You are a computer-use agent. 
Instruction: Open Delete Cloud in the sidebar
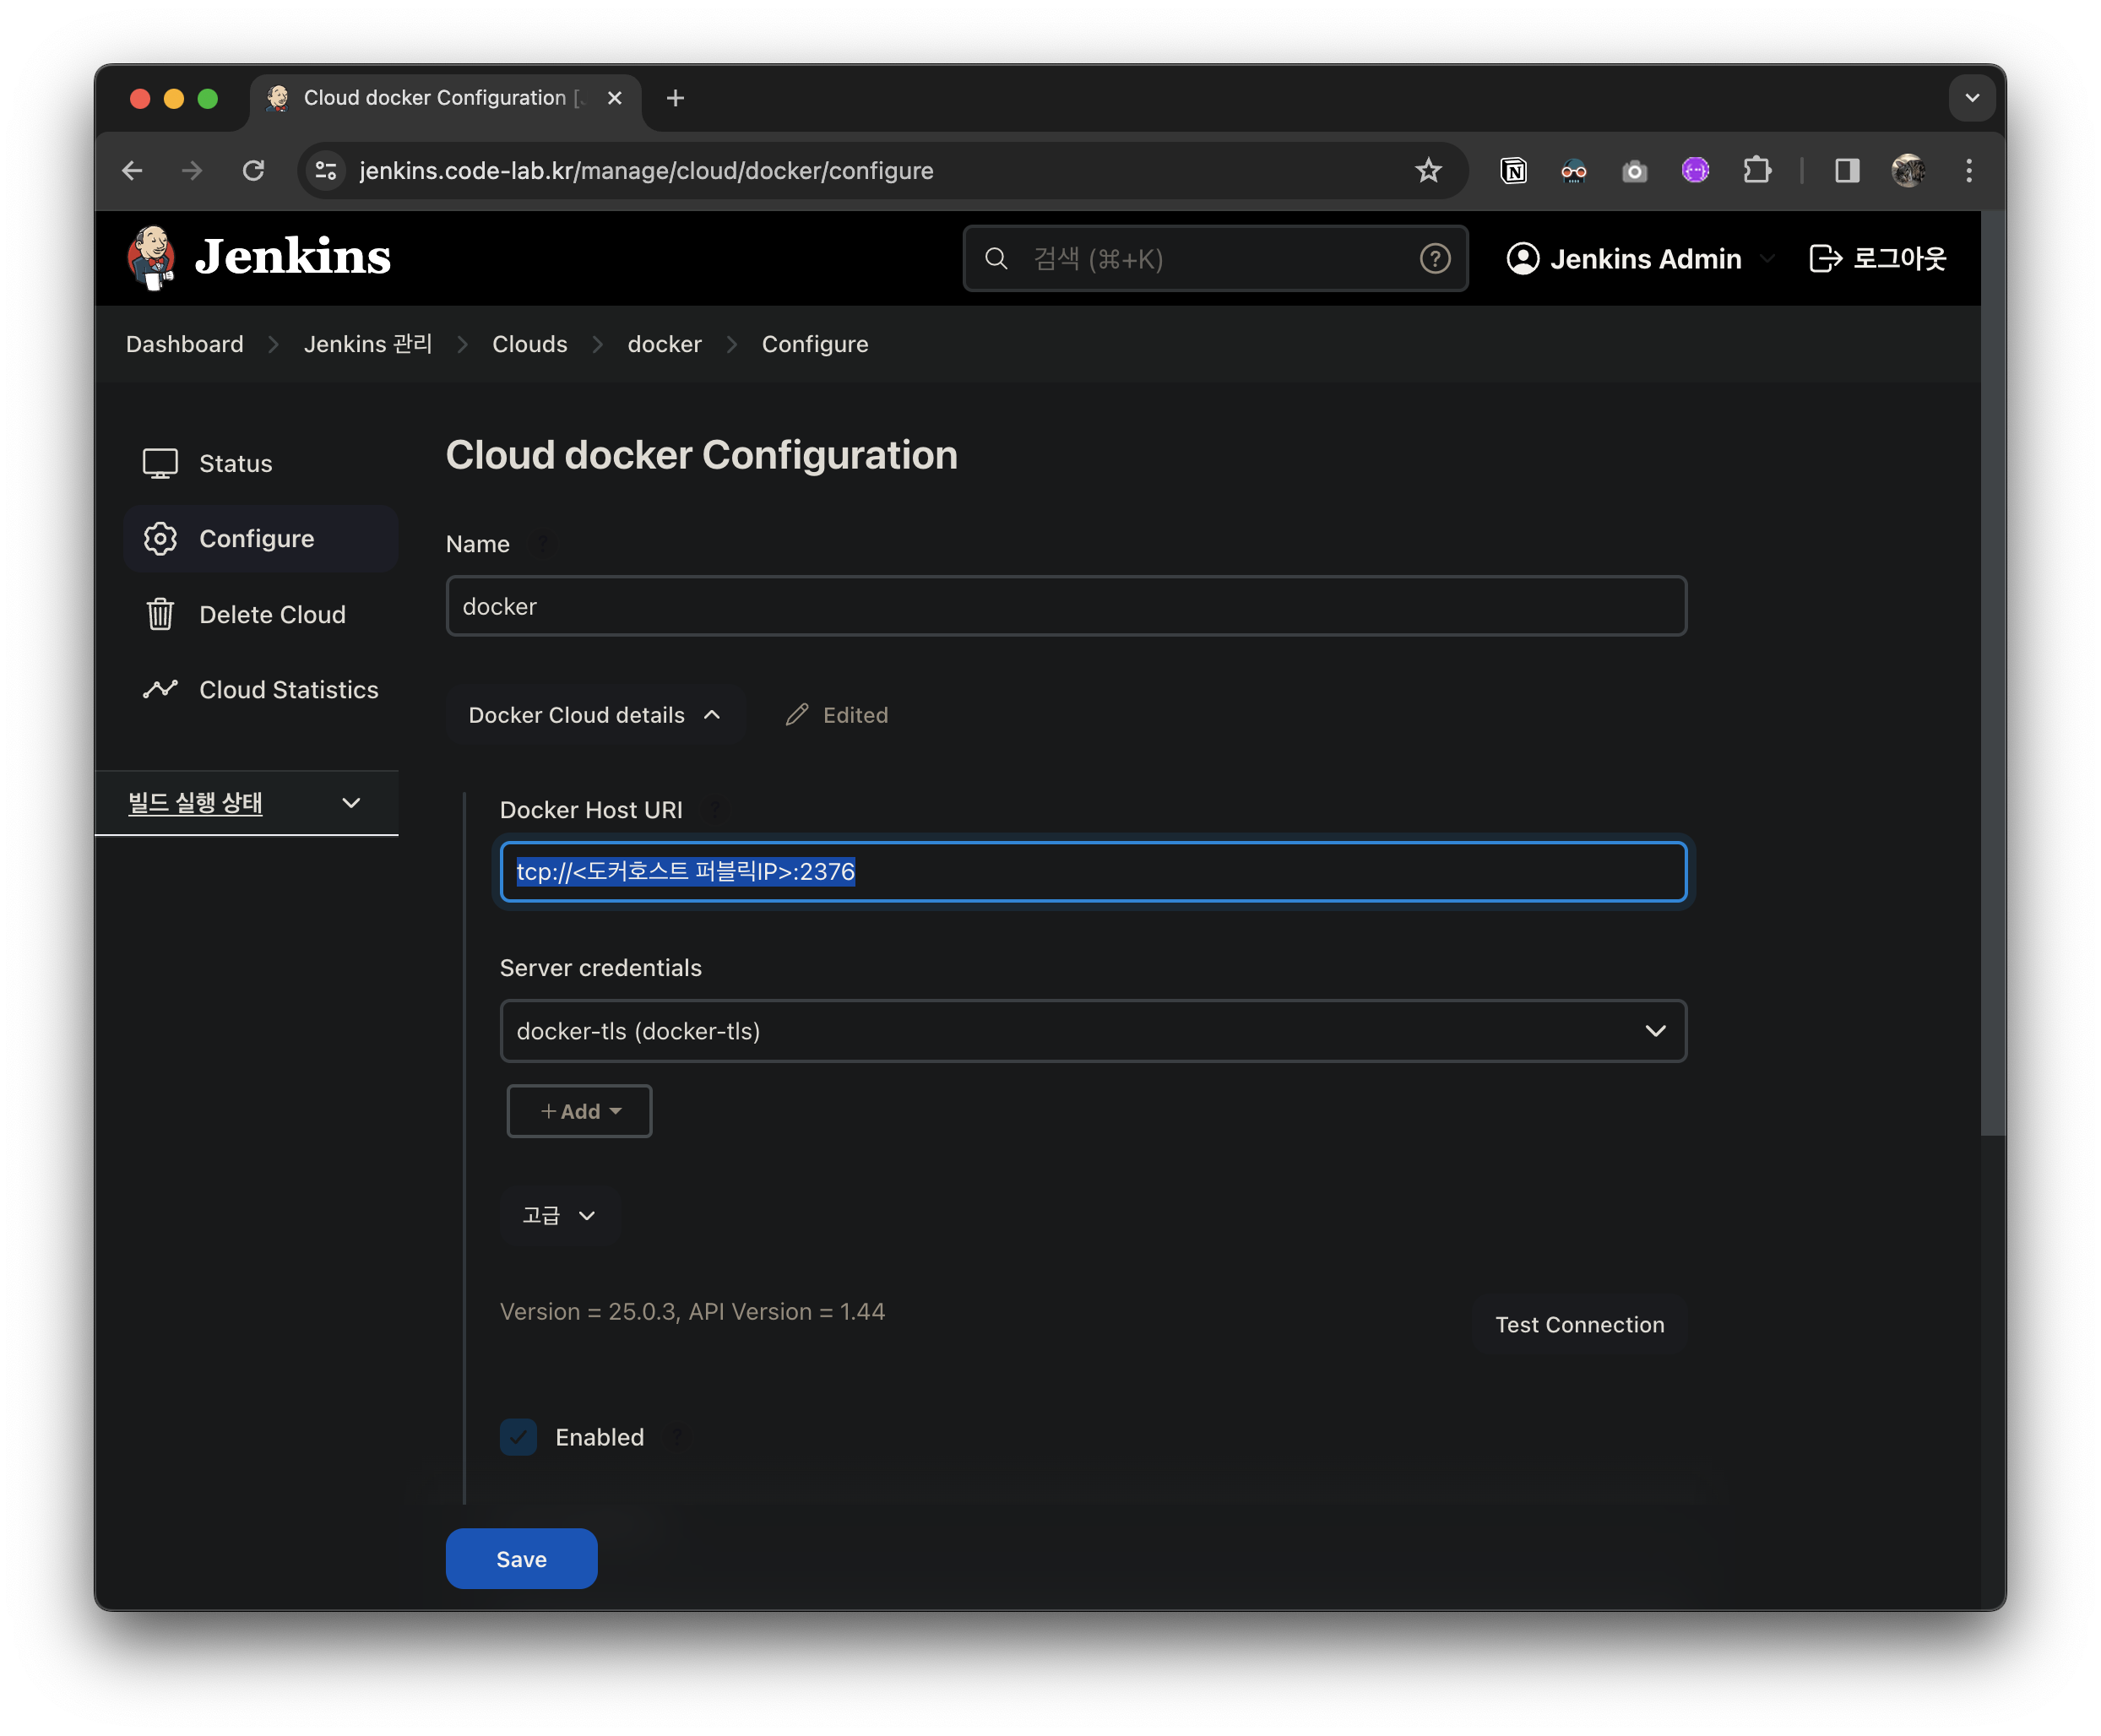click(x=271, y=614)
